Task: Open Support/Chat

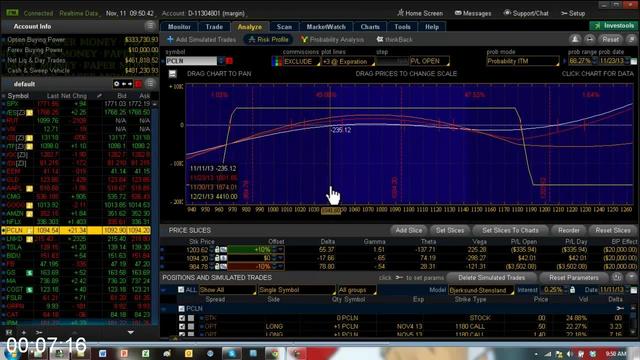Action: coord(526,13)
